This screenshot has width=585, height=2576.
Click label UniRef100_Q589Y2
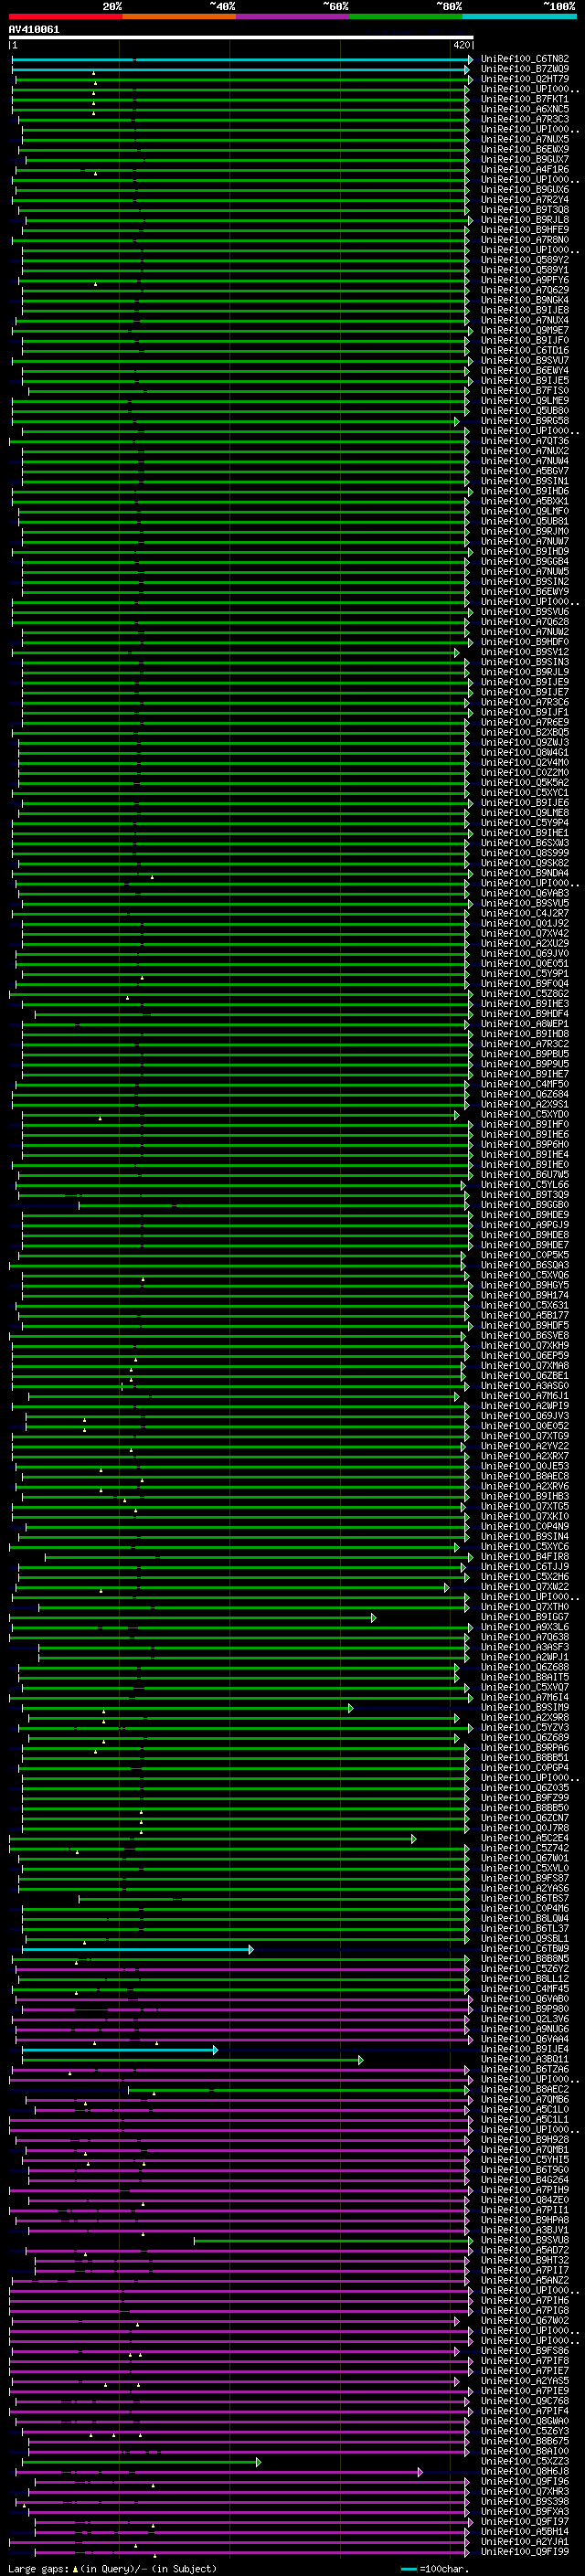tap(524, 260)
